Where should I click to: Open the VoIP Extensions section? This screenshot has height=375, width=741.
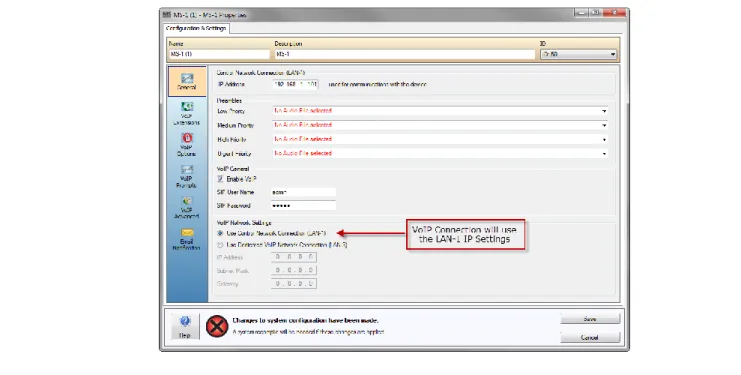(187, 114)
